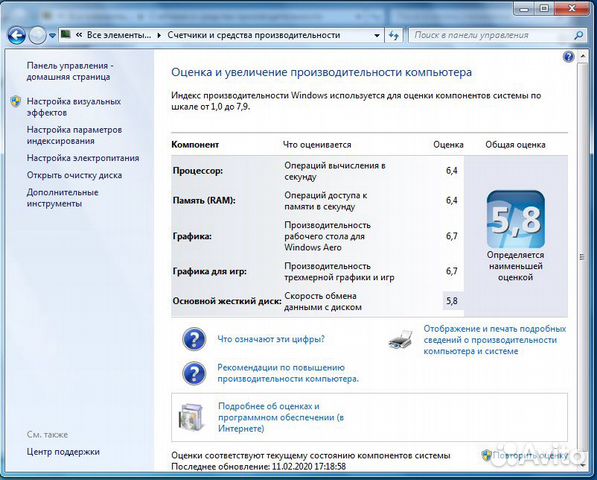Select 'Счетчики и средства производительности' breadcrumb
Viewport: 597px width, 480px height.
point(254,35)
